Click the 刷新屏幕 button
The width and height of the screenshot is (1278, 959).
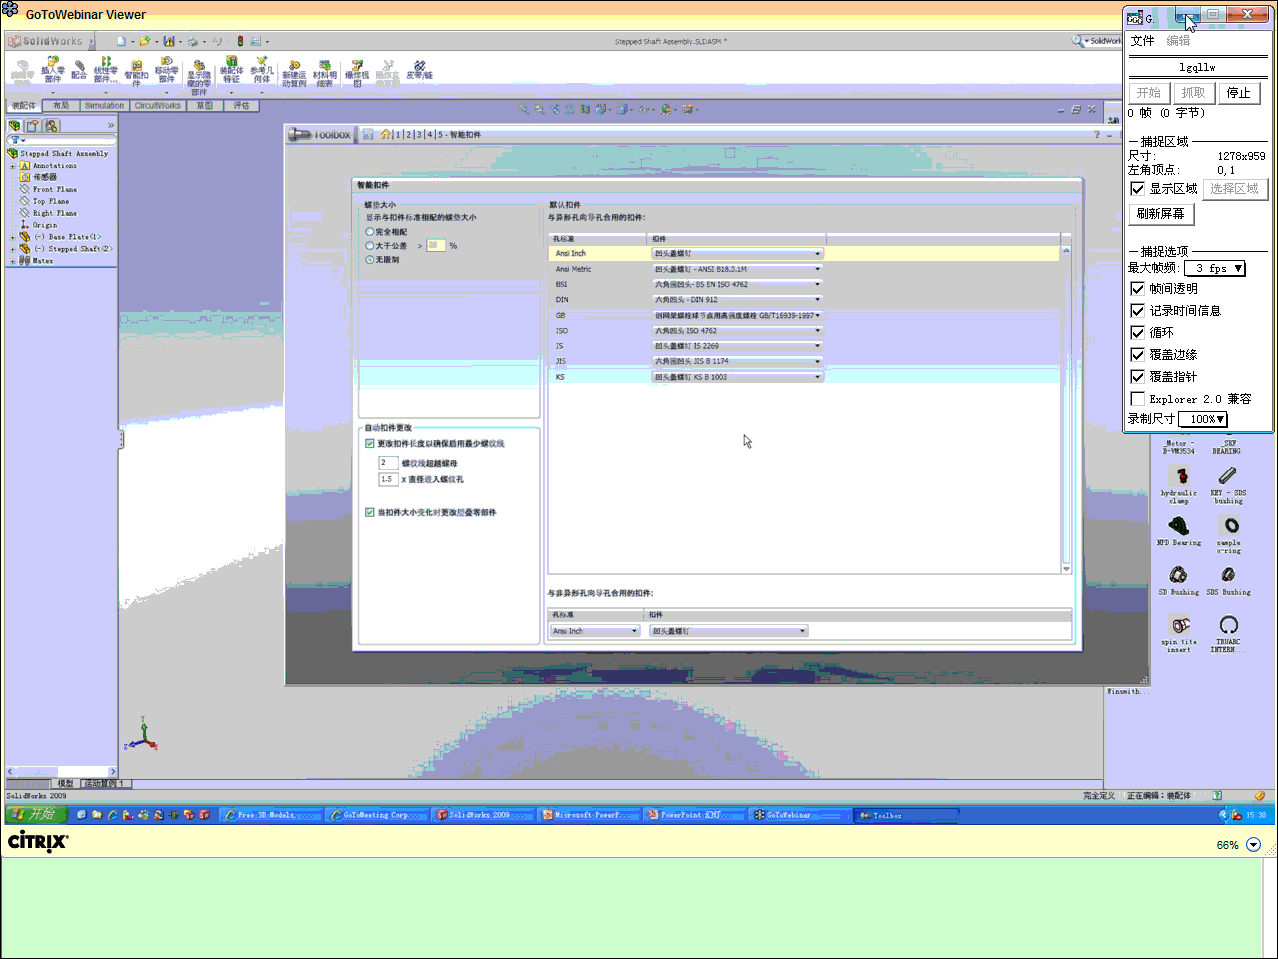point(1161,214)
